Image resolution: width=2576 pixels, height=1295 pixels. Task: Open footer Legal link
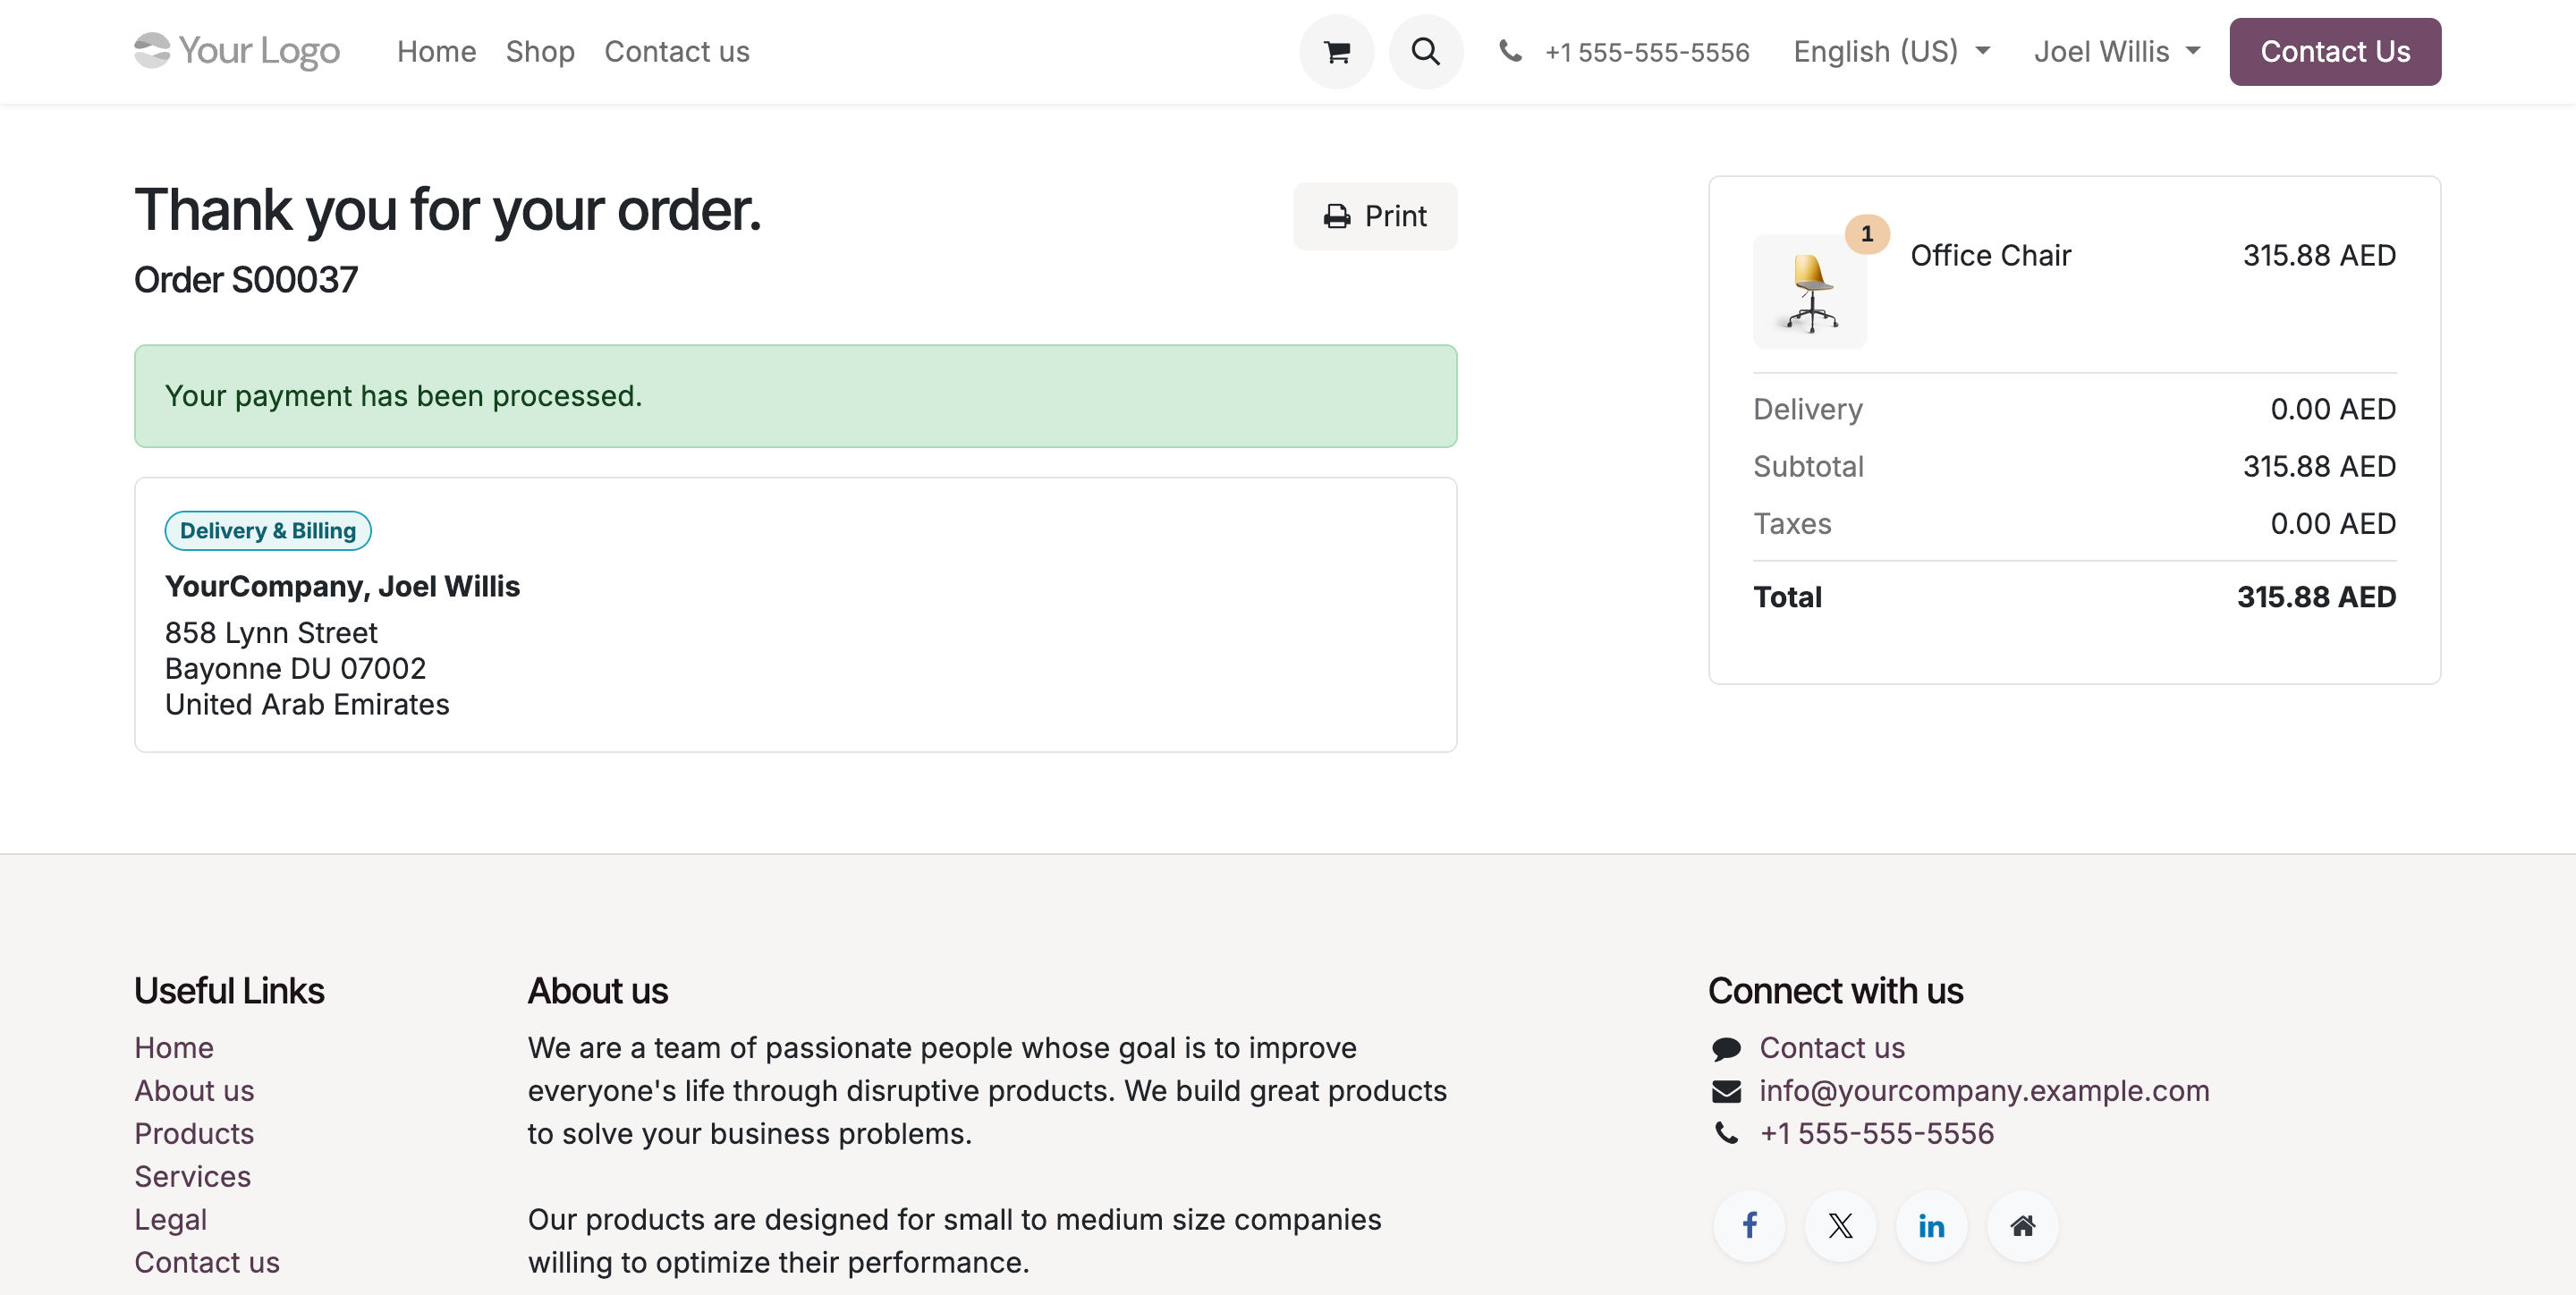[171, 1219]
